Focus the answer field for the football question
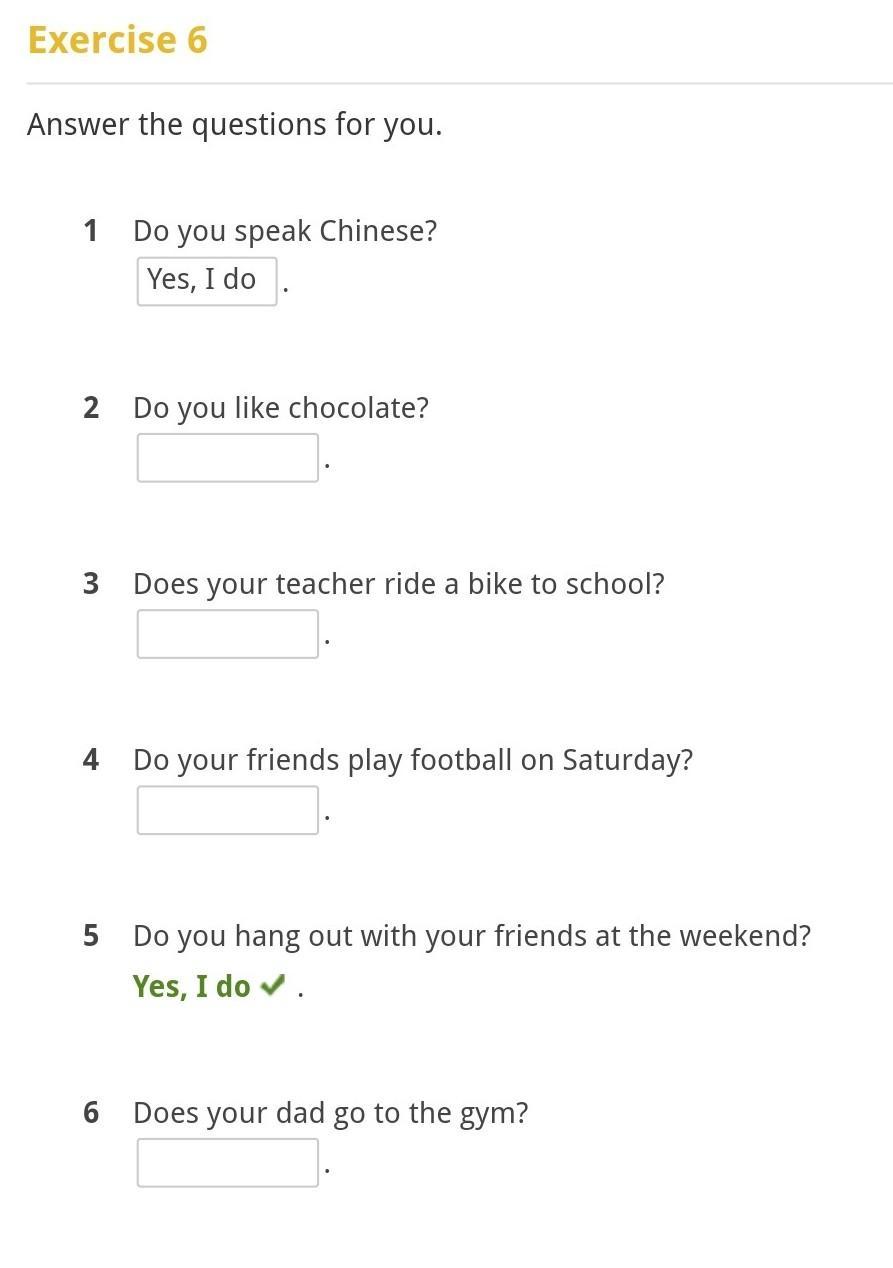Screen dimensions: 893x1268 point(228,810)
